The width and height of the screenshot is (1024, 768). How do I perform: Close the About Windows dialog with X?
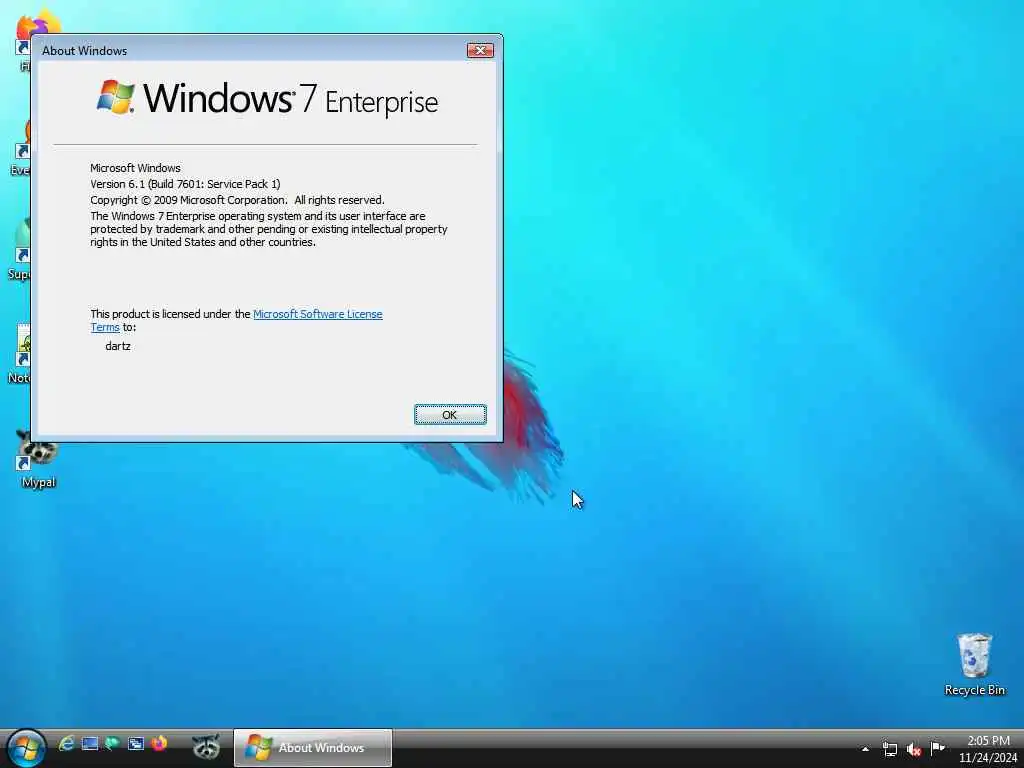coord(480,50)
